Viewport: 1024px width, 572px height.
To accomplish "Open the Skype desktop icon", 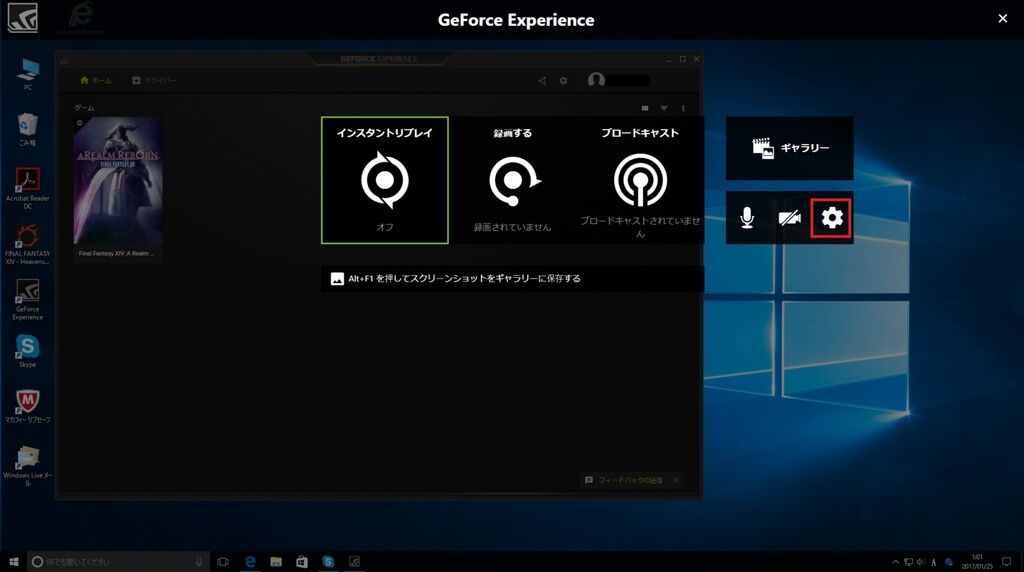I will tap(27, 351).
